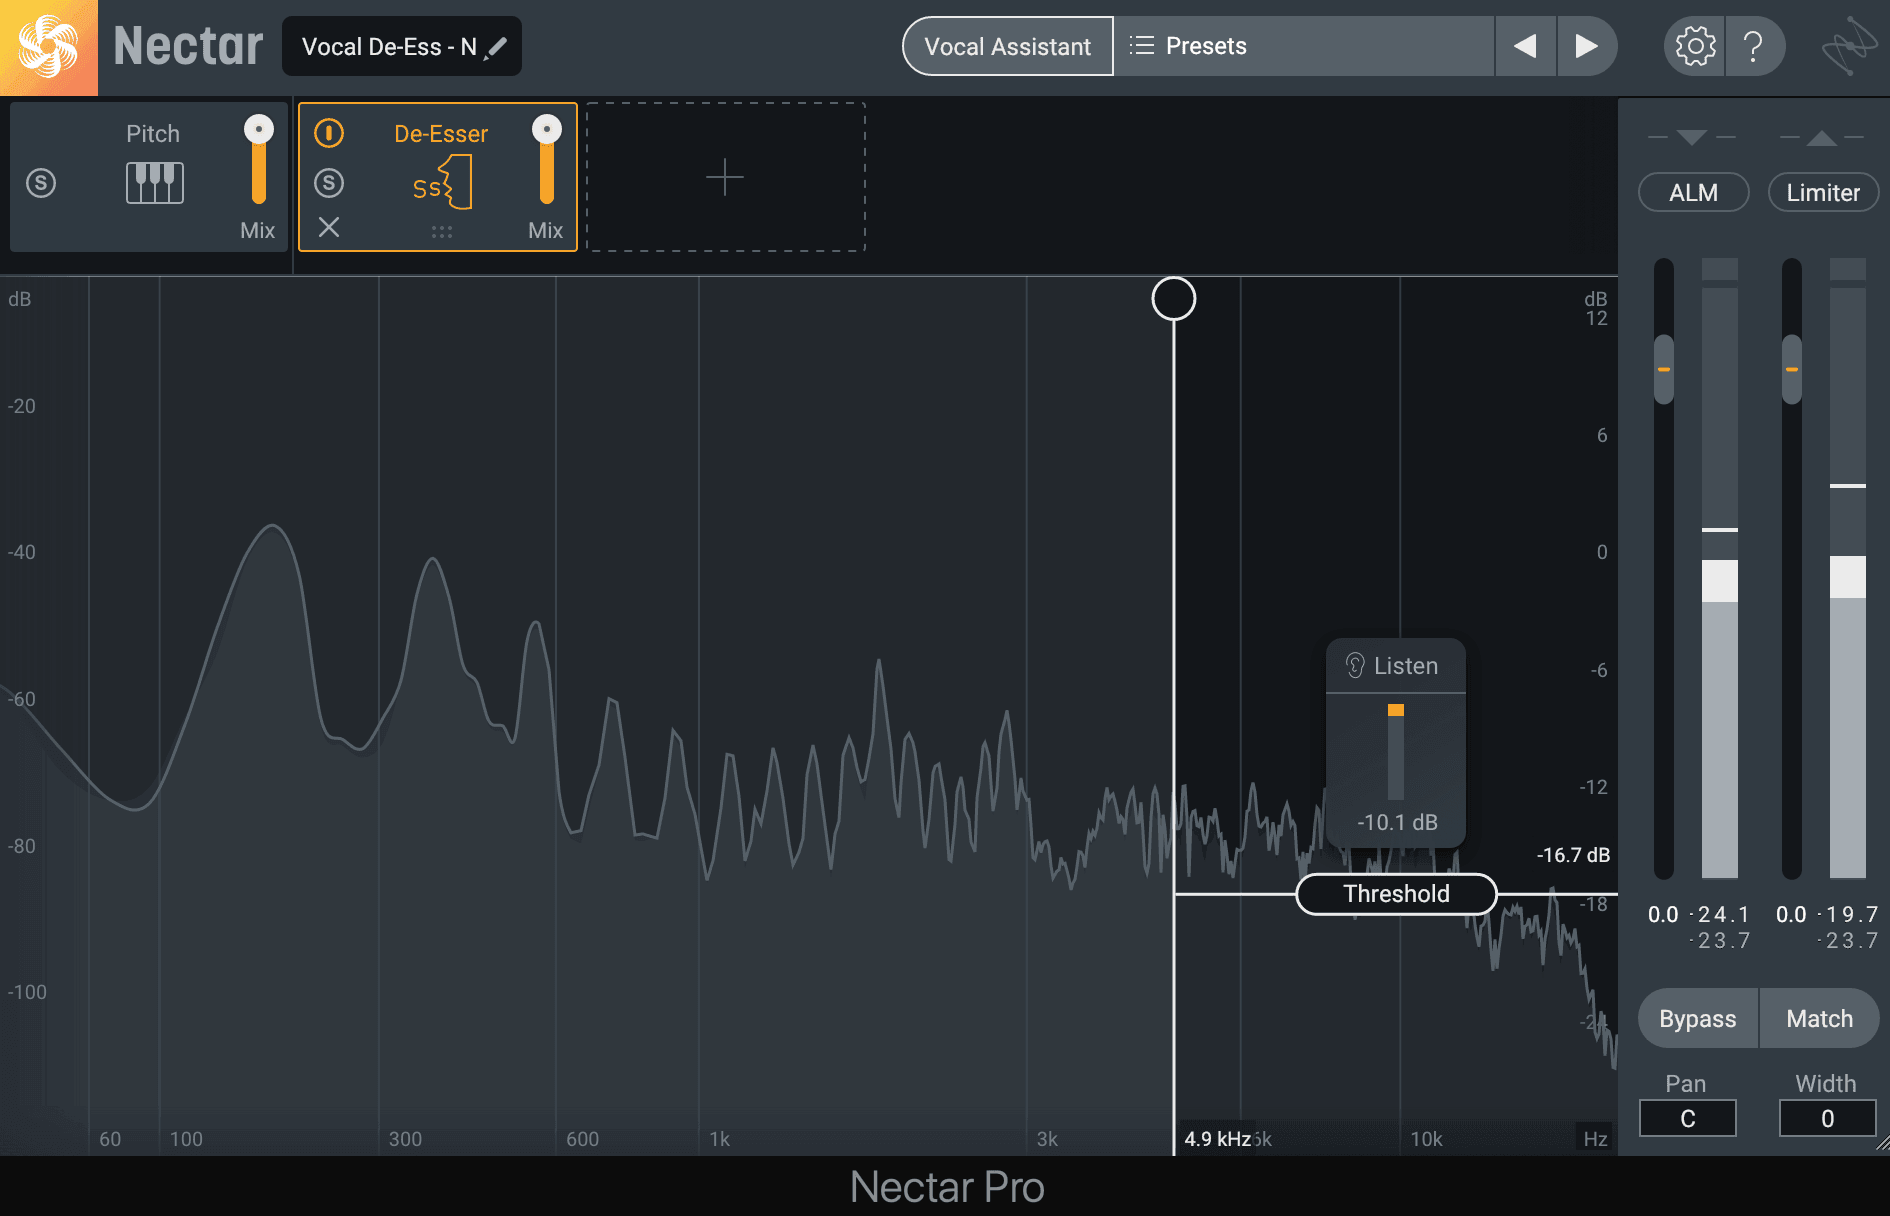
Task: Open the Vocal Assistant
Action: [1007, 46]
